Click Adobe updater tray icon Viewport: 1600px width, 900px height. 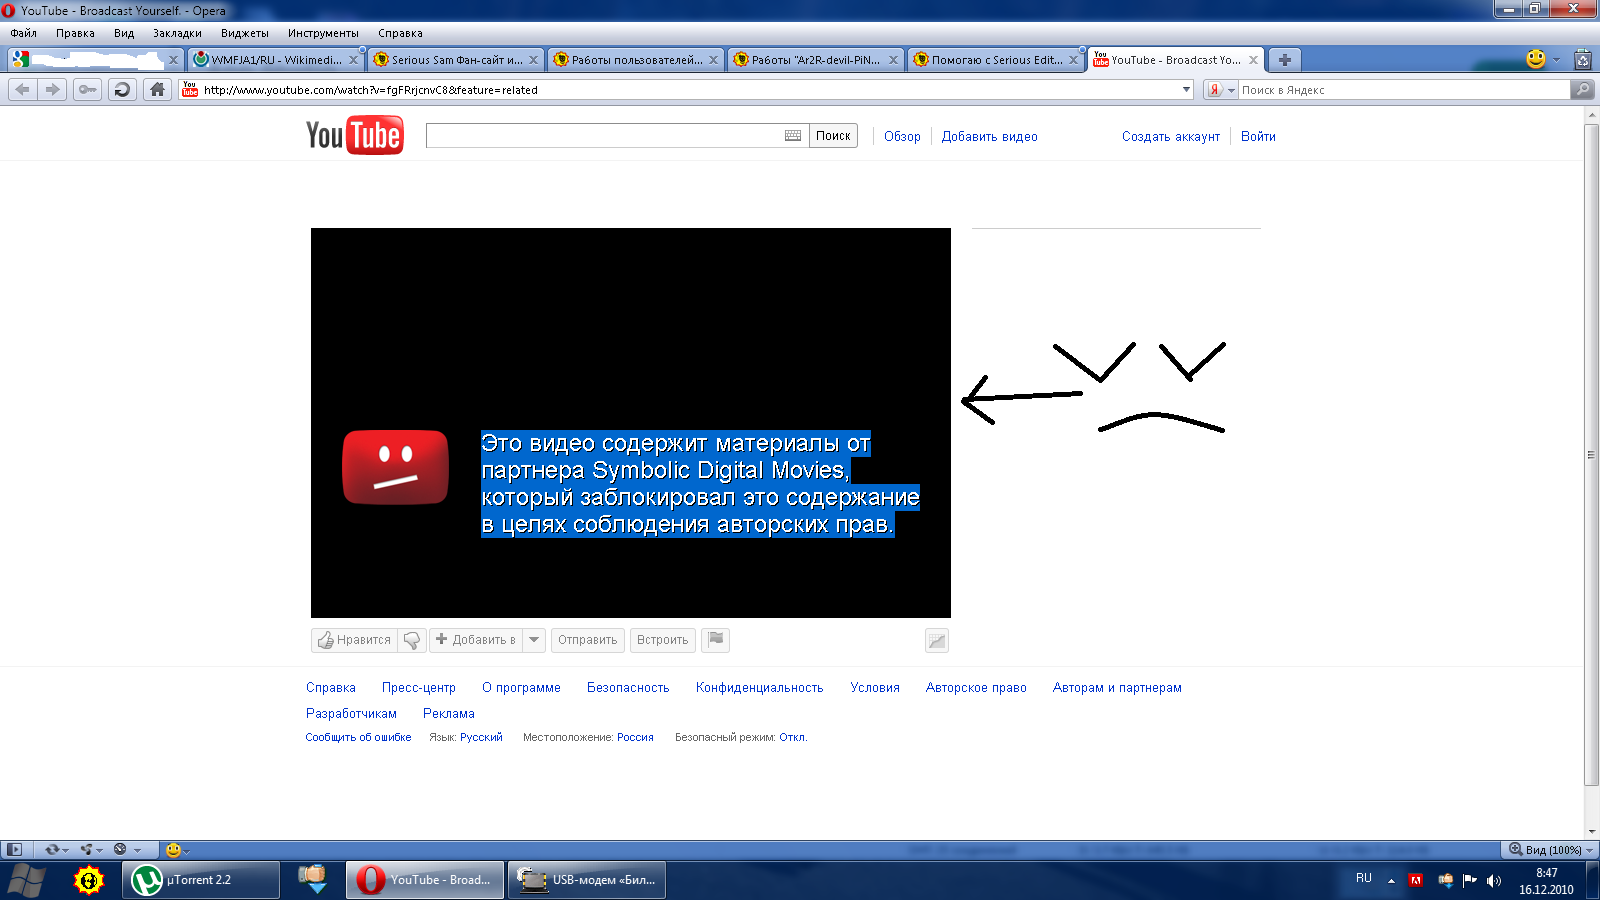click(1416, 880)
